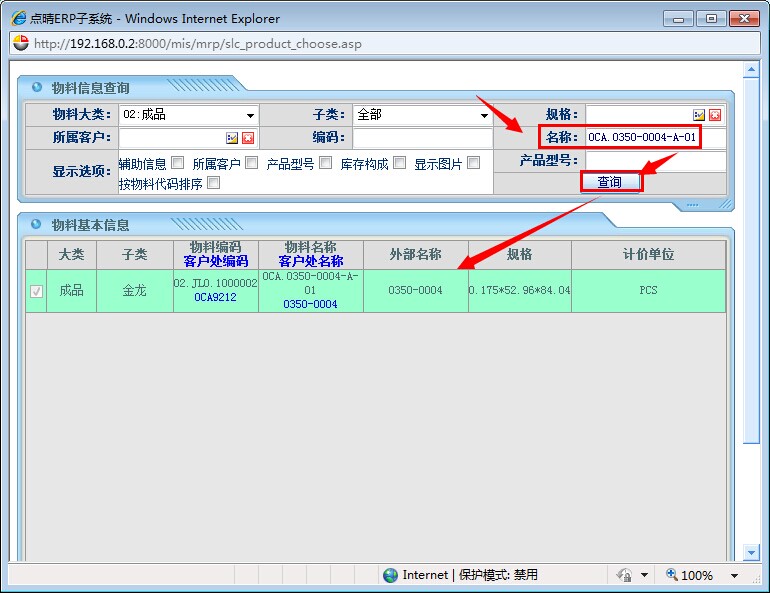The width and height of the screenshot is (770, 593).
Task: Clear the 规格 field with red X
Action: [x=714, y=115]
